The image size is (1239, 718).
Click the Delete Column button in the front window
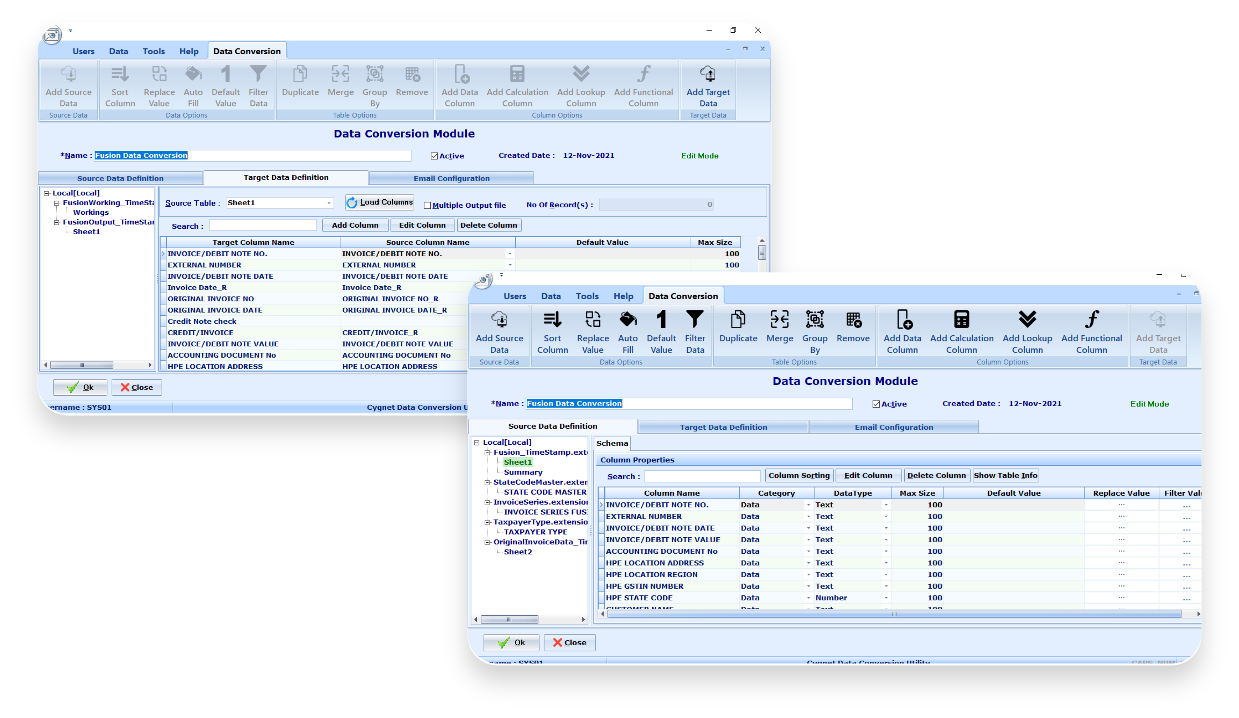pyautogui.click(x=936, y=476)
